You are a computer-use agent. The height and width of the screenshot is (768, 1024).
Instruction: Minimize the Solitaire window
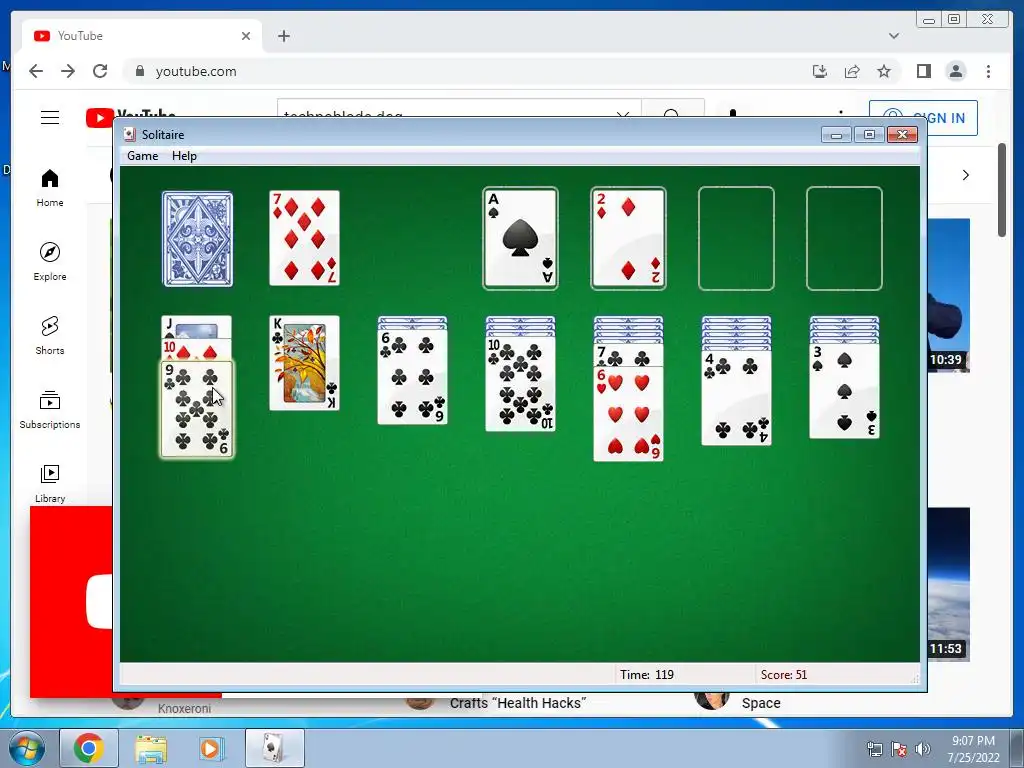pyautogui.click(x=836, y=135)
